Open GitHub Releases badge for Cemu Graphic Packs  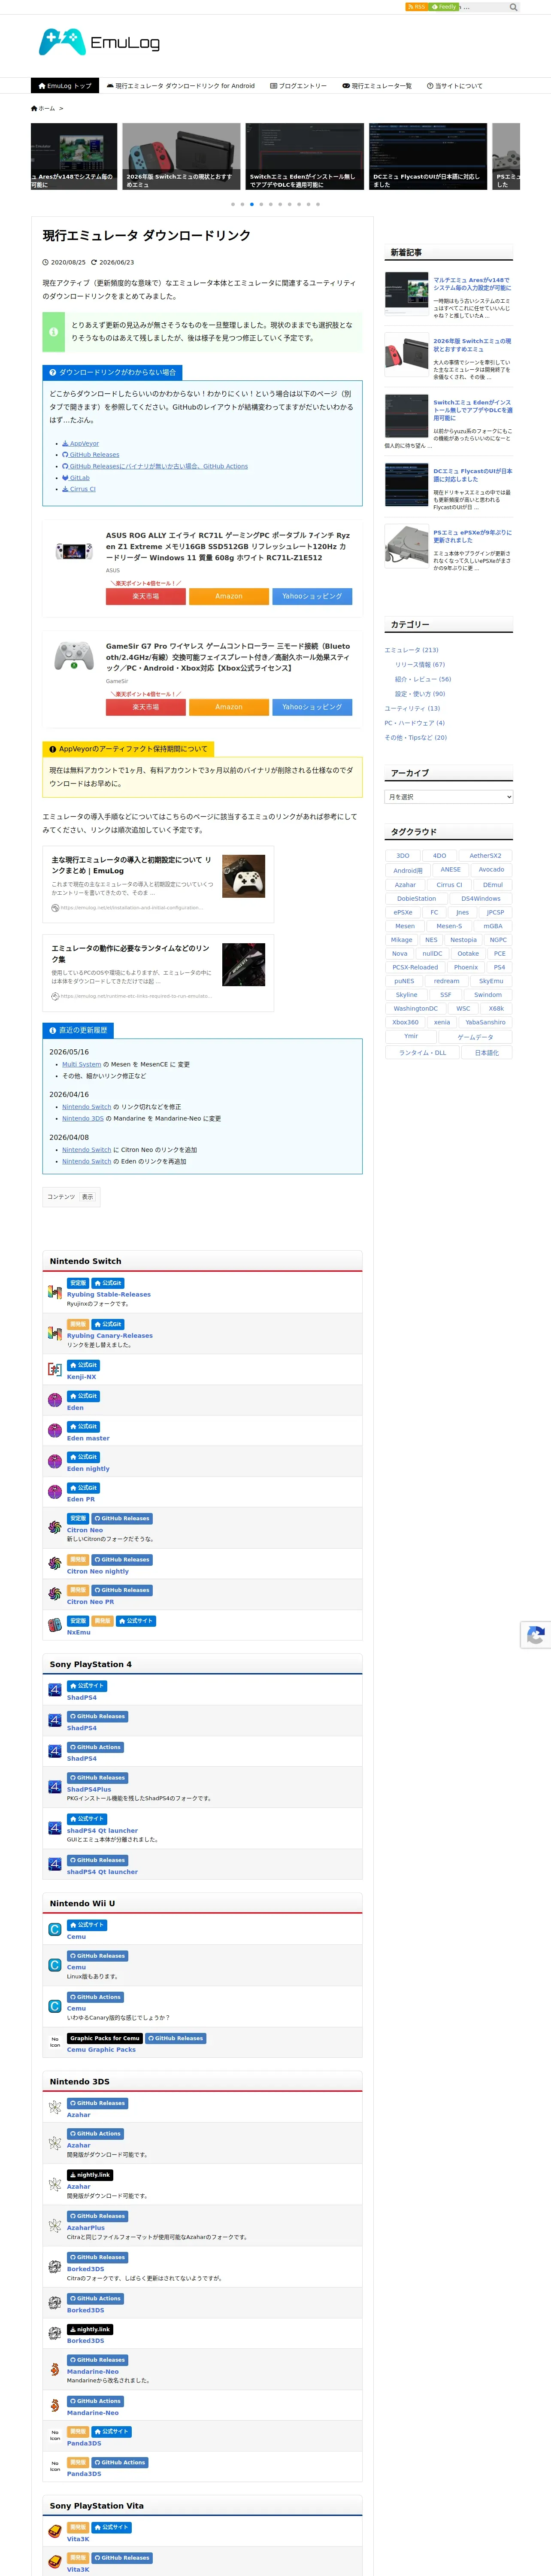(175, 2038)
